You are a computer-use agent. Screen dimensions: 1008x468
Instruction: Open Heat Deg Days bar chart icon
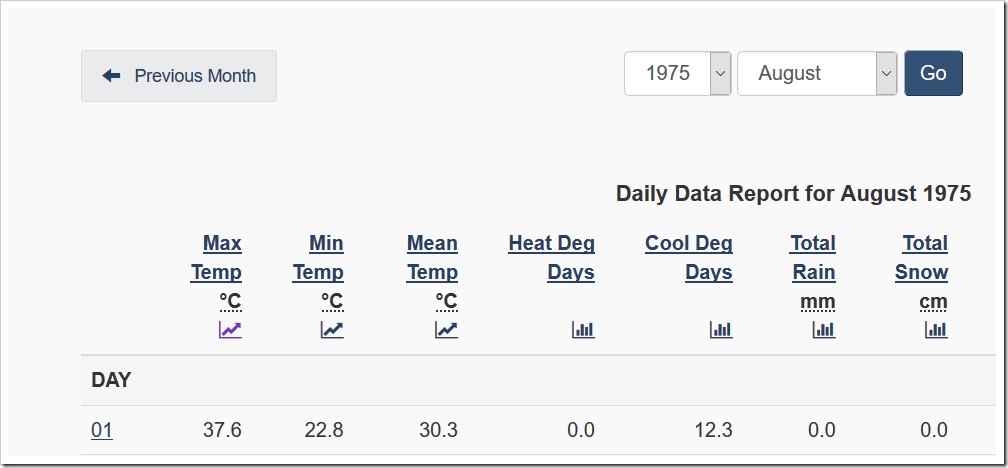(583, 330)
